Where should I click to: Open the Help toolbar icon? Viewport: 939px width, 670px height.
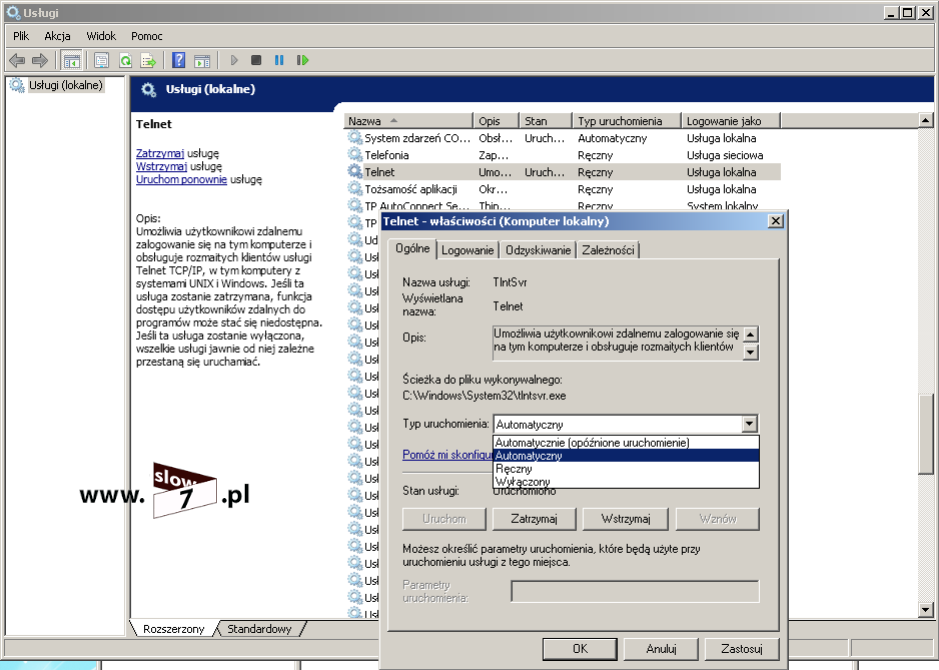click(178, 60)
